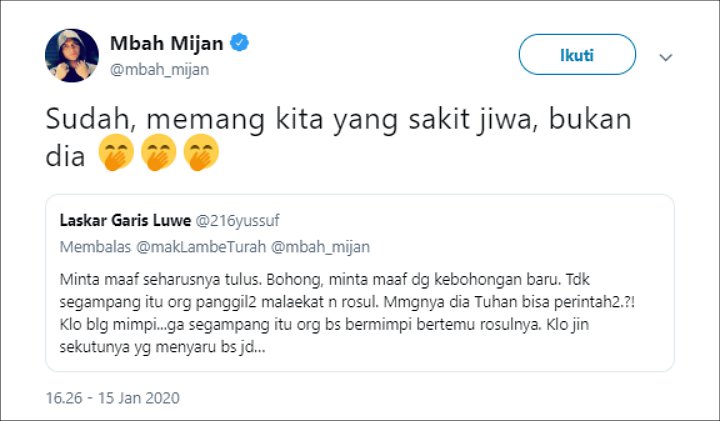Click the first hand-over-mouth emoji
720x421 pixels.
116,155
